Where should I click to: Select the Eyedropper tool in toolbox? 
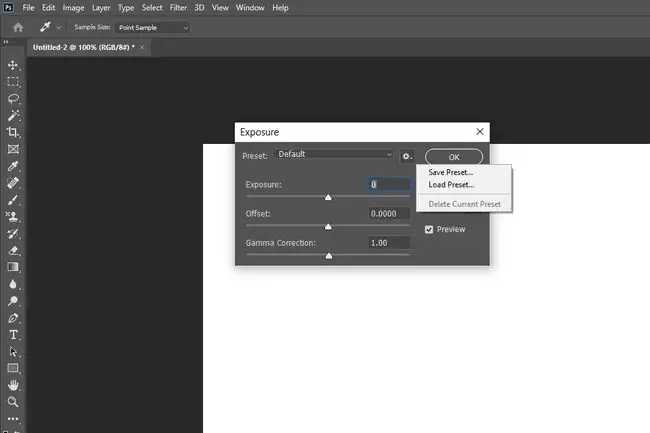[x=13, y=166]
